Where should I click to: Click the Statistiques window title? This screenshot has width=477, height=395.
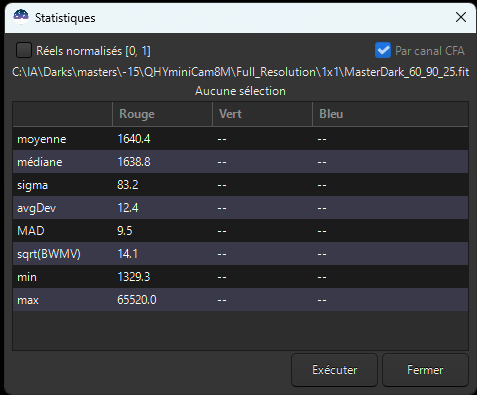[65, 18]
